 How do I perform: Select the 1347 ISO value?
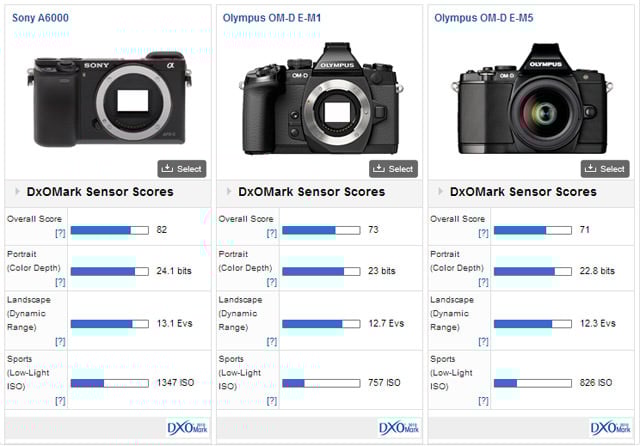(176, 383)
